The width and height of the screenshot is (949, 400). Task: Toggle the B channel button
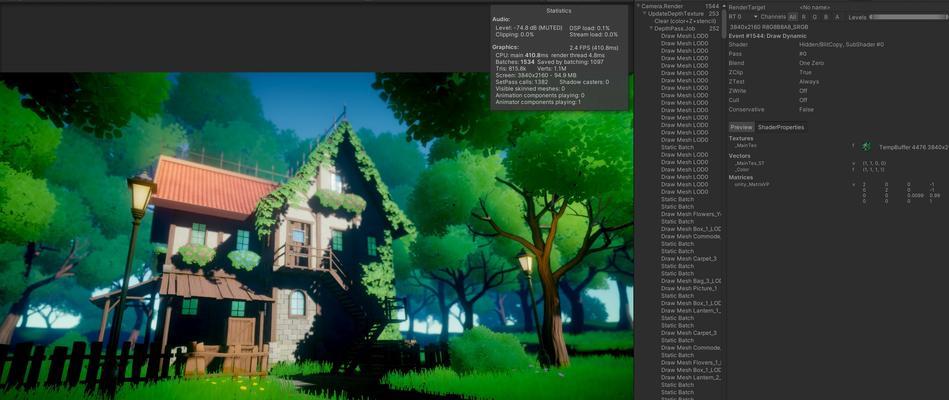[826, 17]
